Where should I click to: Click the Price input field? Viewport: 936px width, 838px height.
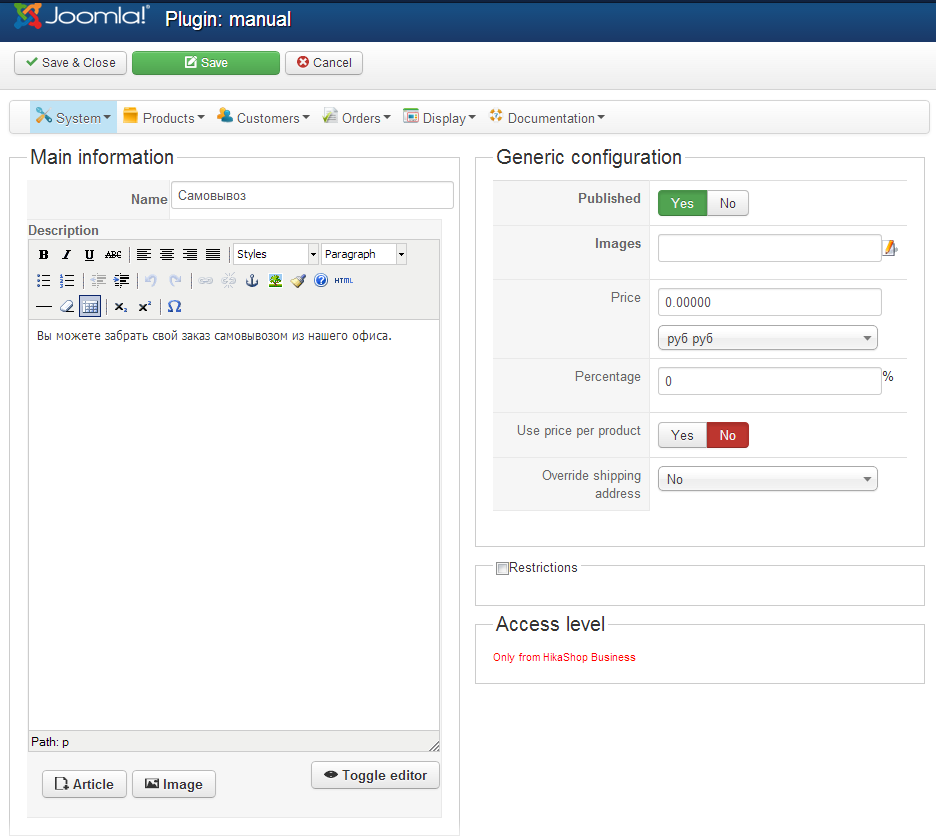pyautogui.click(x=769, y=302)
